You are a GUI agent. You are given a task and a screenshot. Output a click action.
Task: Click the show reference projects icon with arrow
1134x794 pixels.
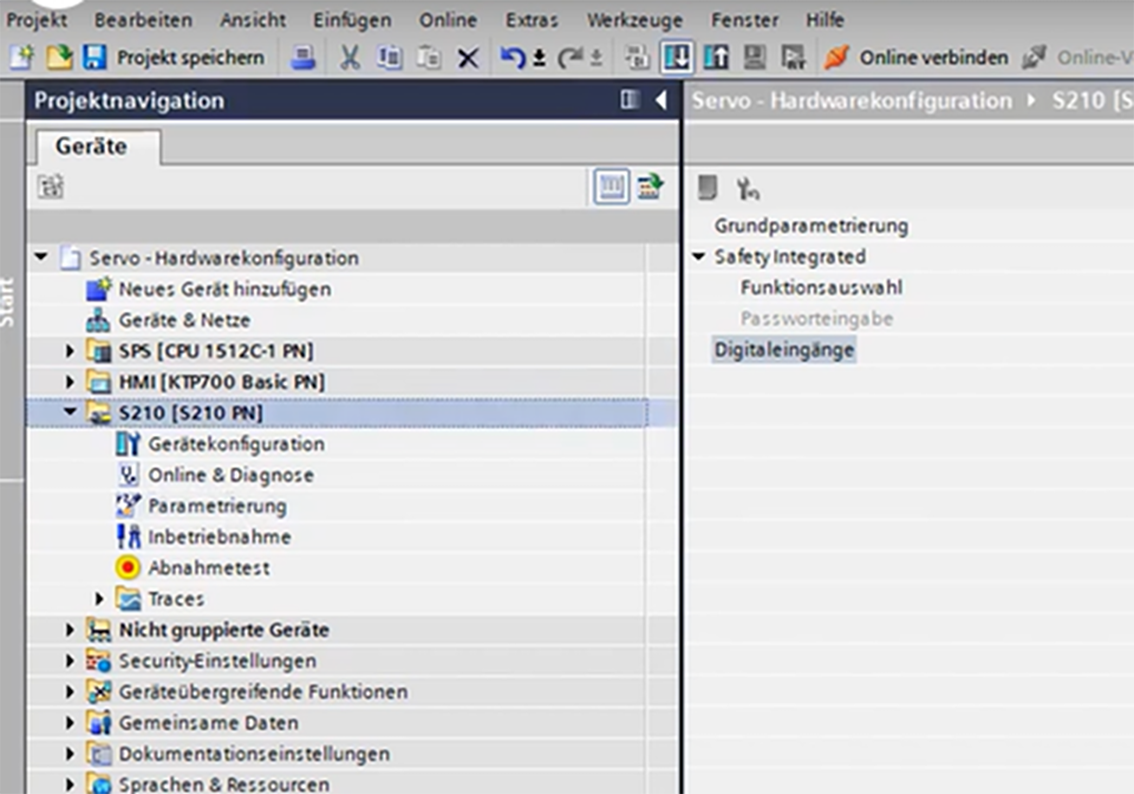650,187
